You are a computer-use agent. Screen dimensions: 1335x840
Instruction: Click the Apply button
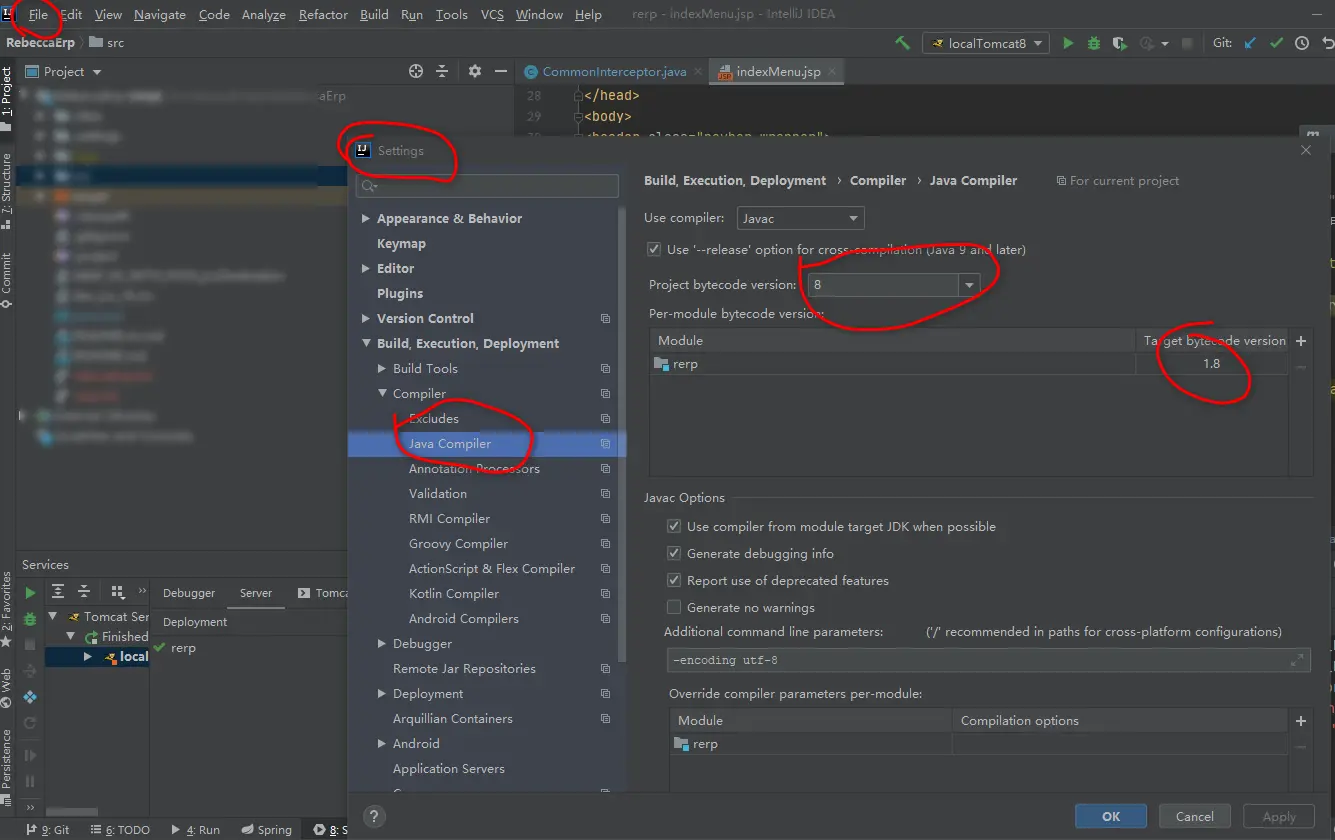tap(1279, 816)
